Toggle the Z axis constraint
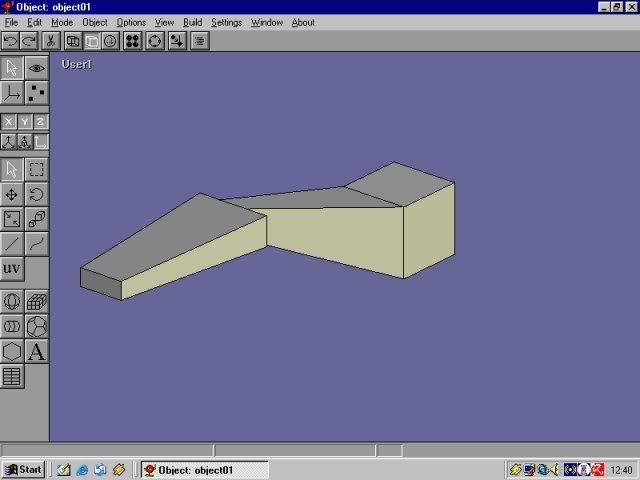This screenshot has width=640, height=480. [x=40, y=122]
